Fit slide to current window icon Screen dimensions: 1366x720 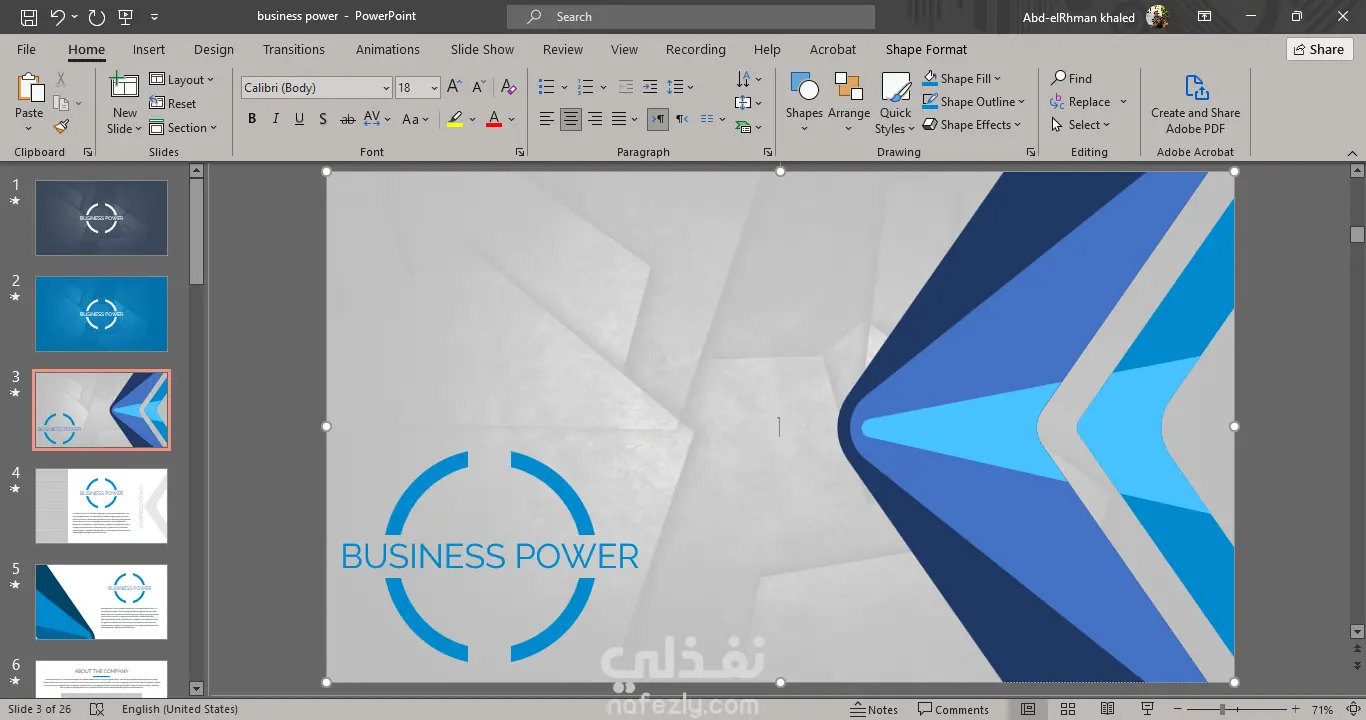(x=1354, y=709)
